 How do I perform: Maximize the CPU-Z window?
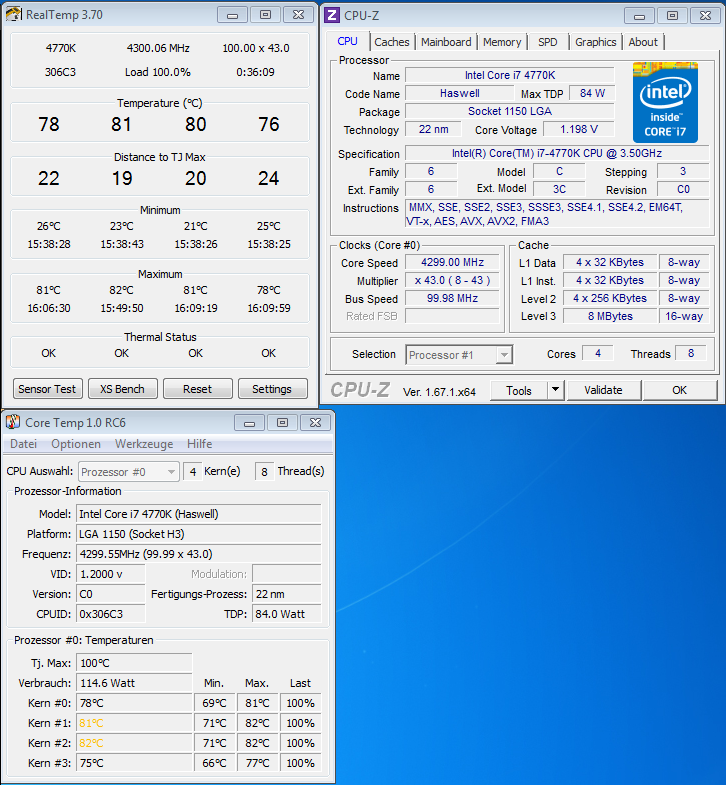pos(672,16)
